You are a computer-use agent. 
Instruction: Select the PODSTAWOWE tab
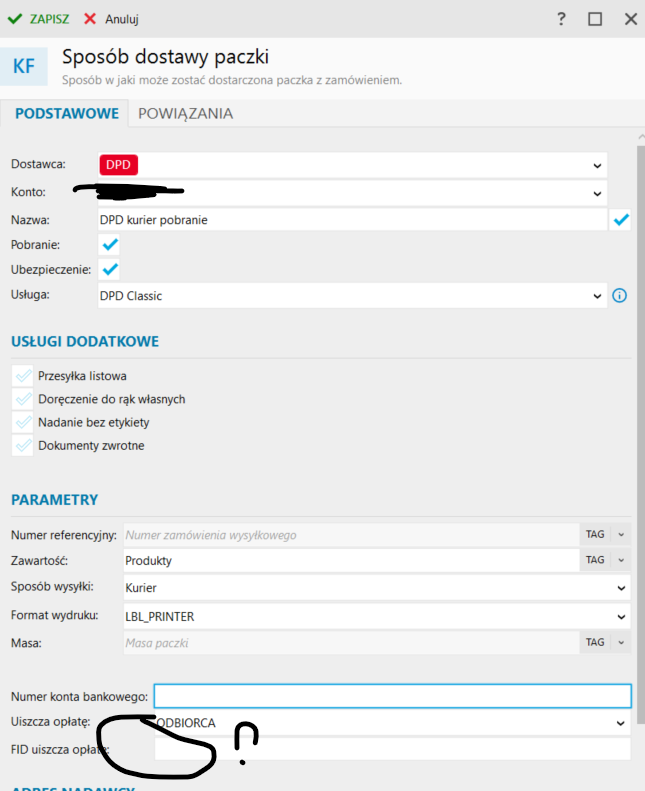tap(66, 113)
